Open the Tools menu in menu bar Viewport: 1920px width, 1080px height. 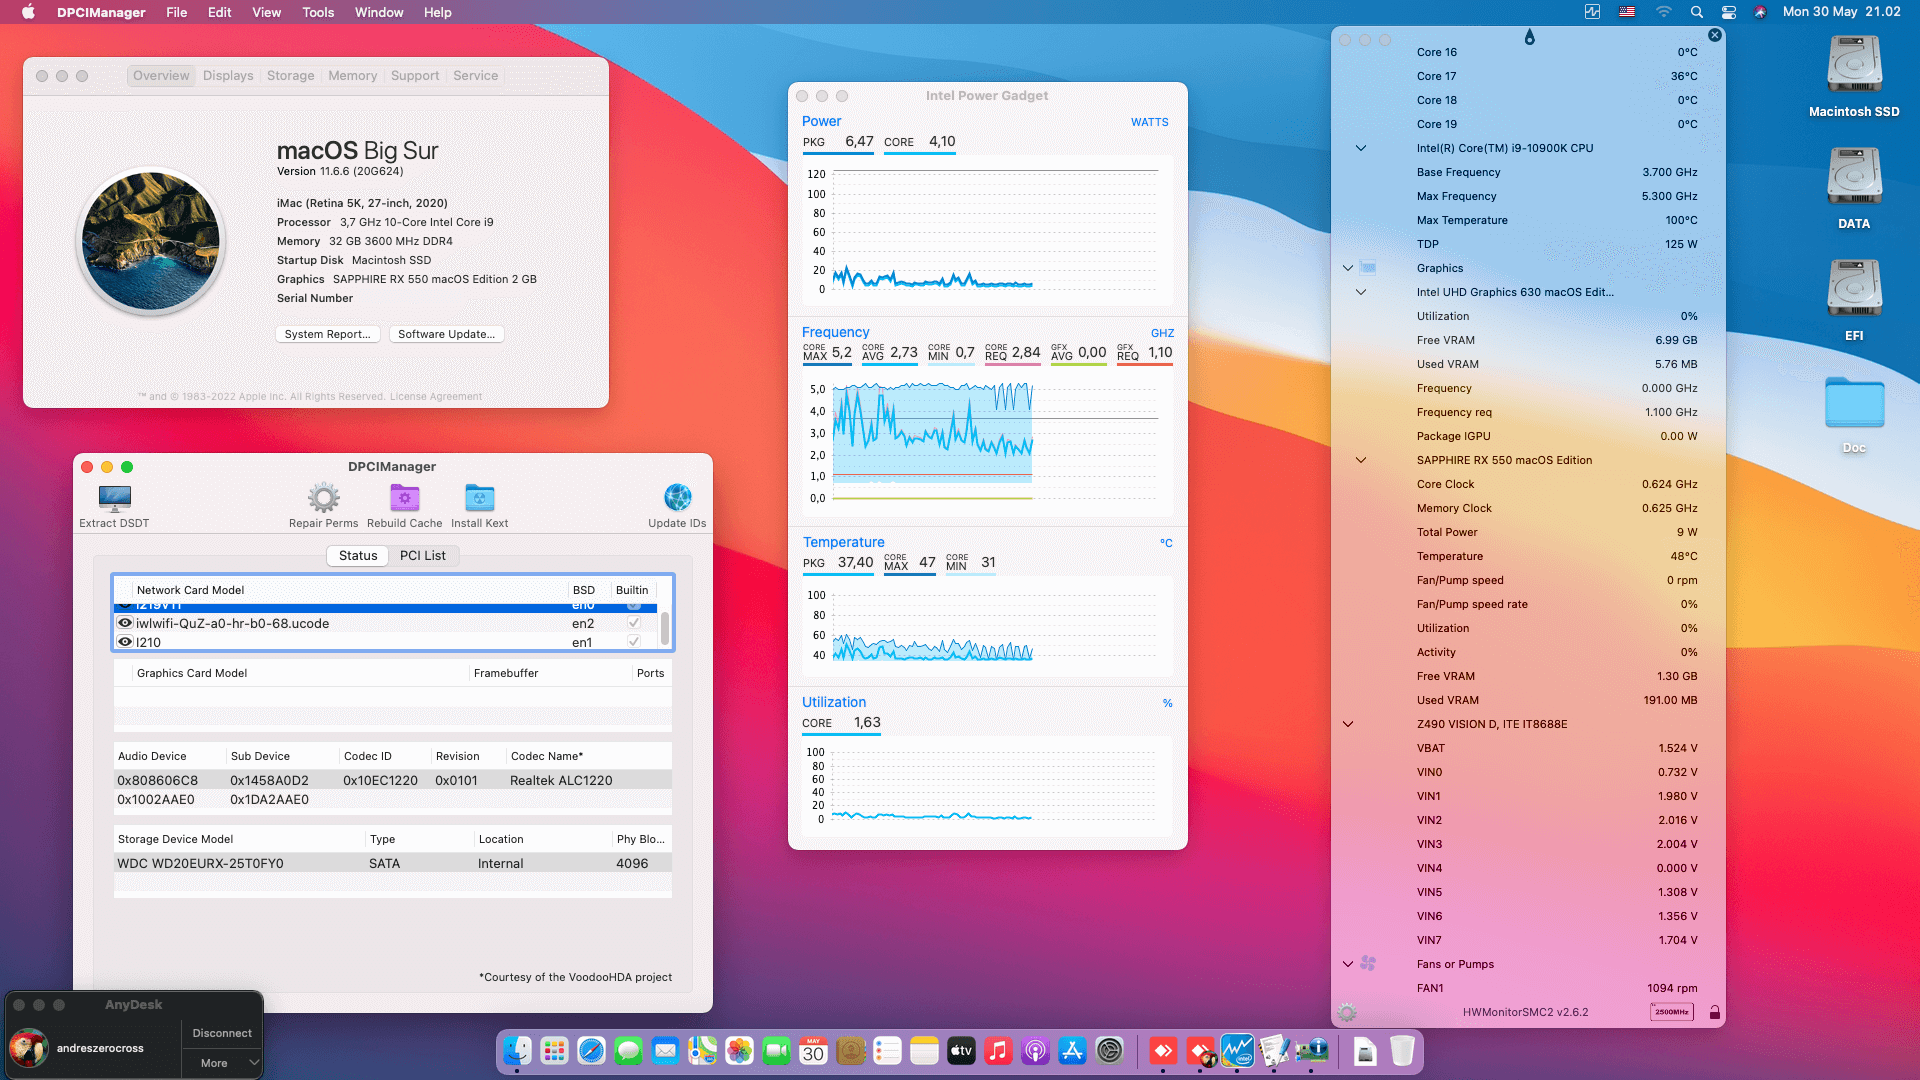[318, 12]
